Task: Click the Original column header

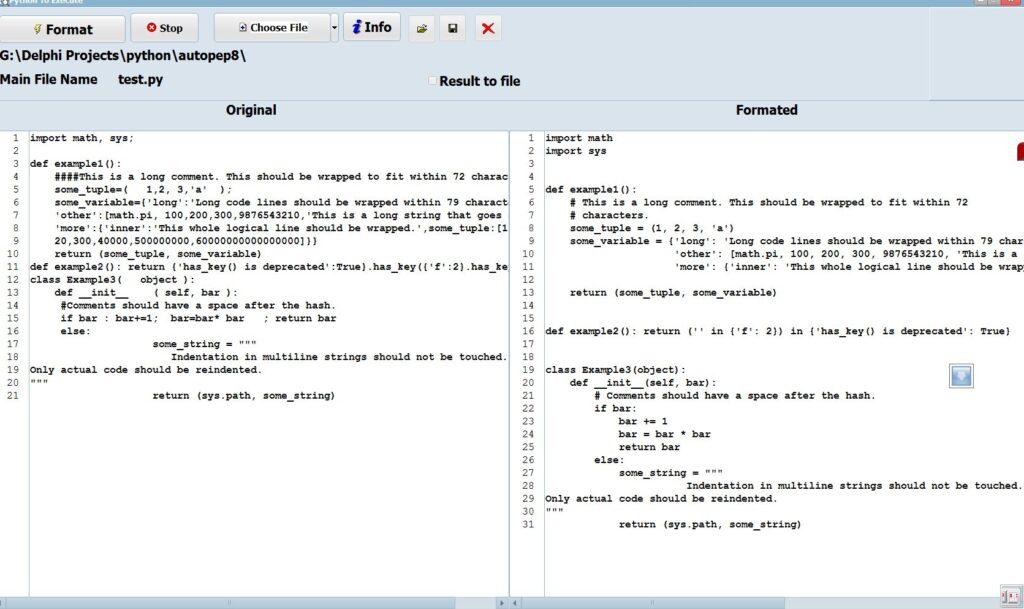Action: pyautogui.click(x=251, y=110)
